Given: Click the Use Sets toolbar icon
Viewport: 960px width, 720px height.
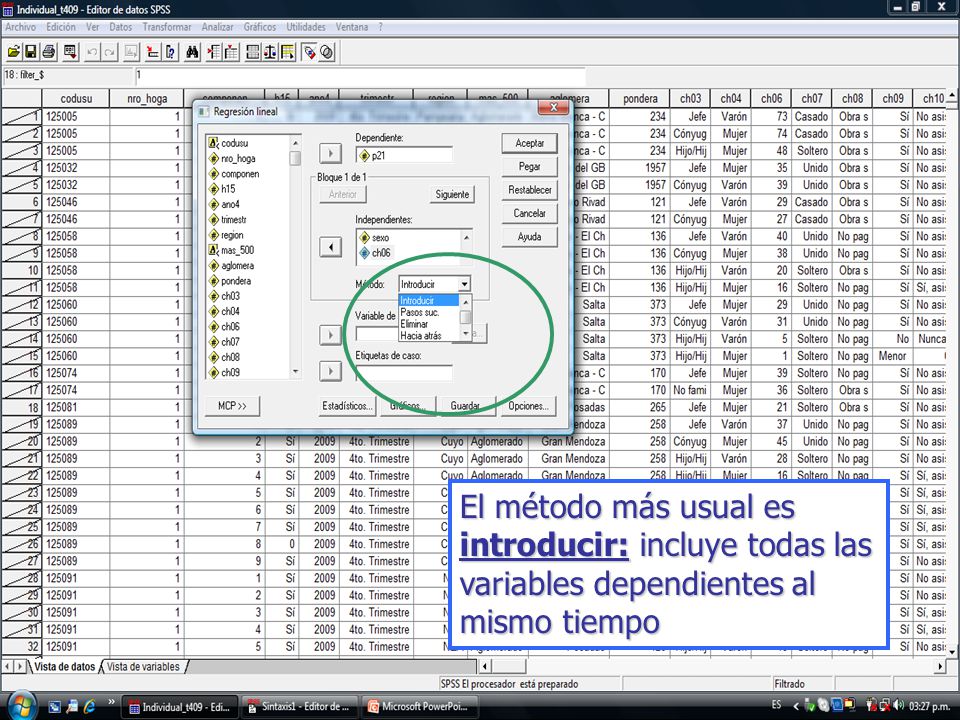Looking at the screenshot, I should pyautogui.click(x=327, y=52).
